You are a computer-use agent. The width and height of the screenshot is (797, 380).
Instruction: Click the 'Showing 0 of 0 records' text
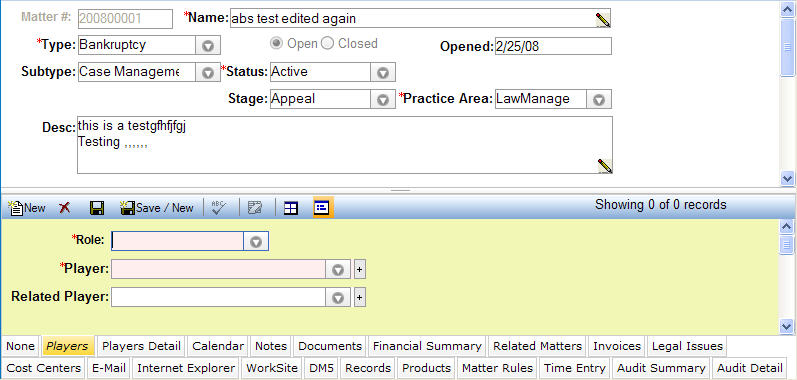[x=661, y=205]
